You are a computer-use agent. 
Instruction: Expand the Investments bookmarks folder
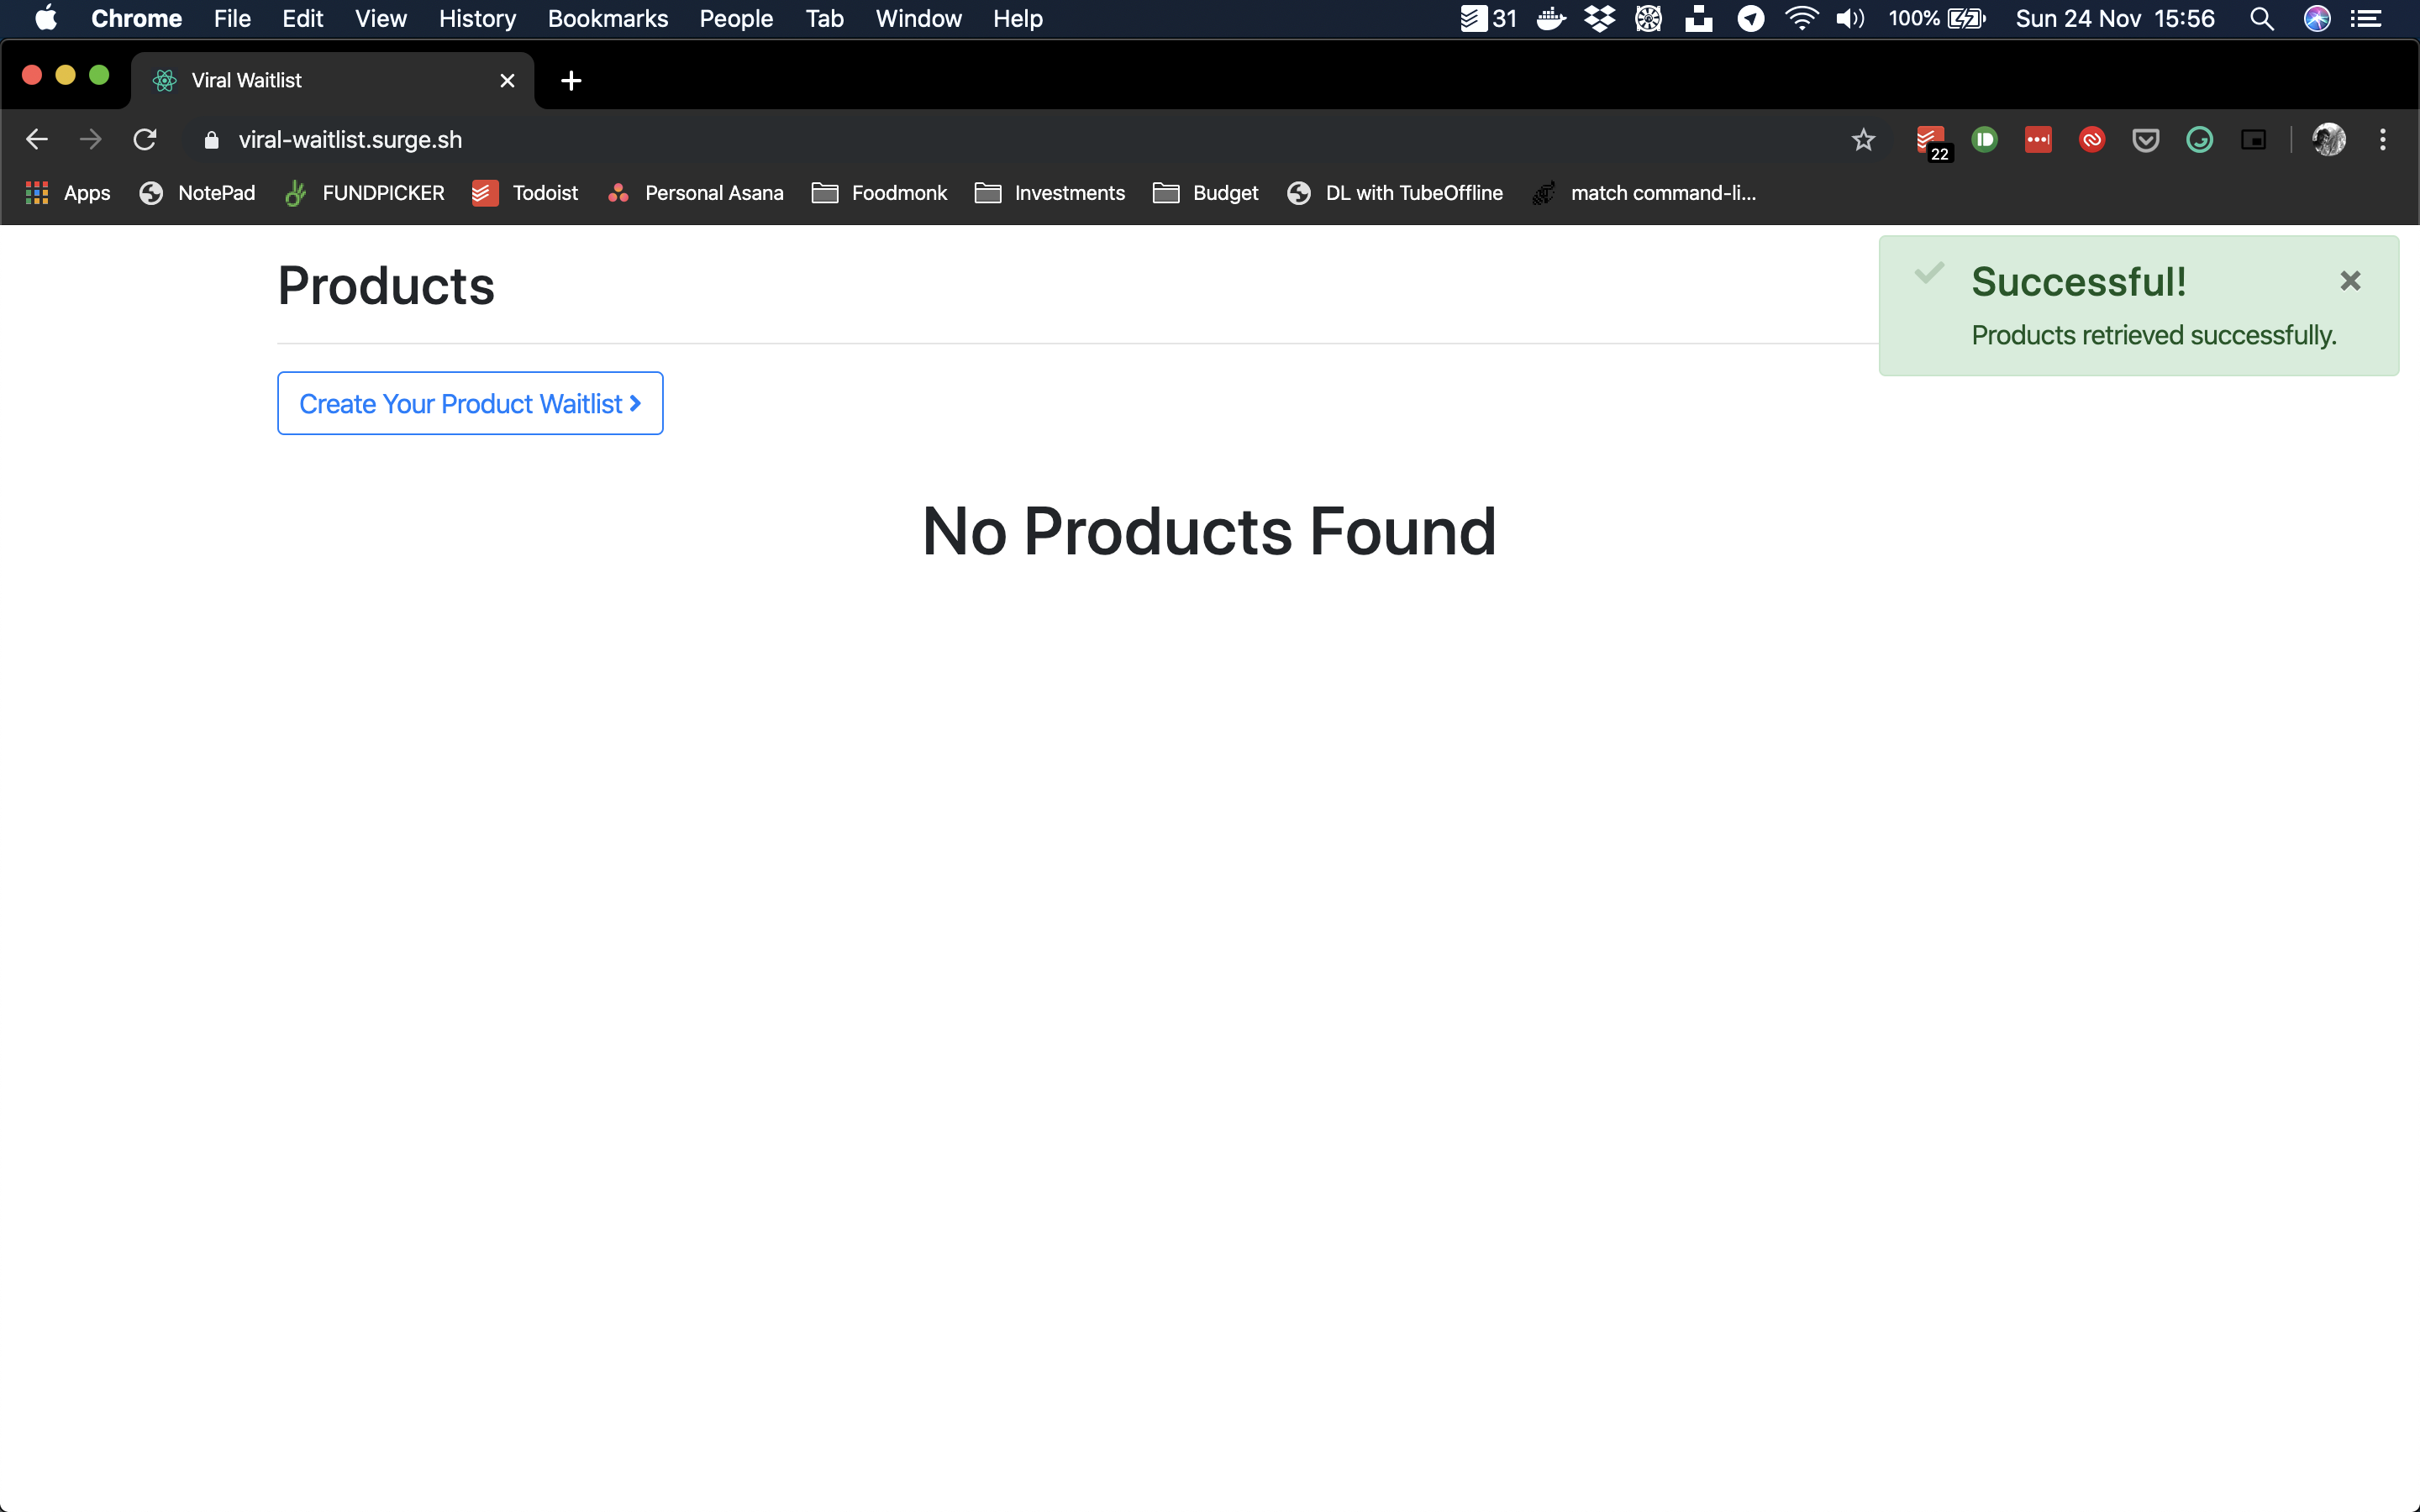1050,193
